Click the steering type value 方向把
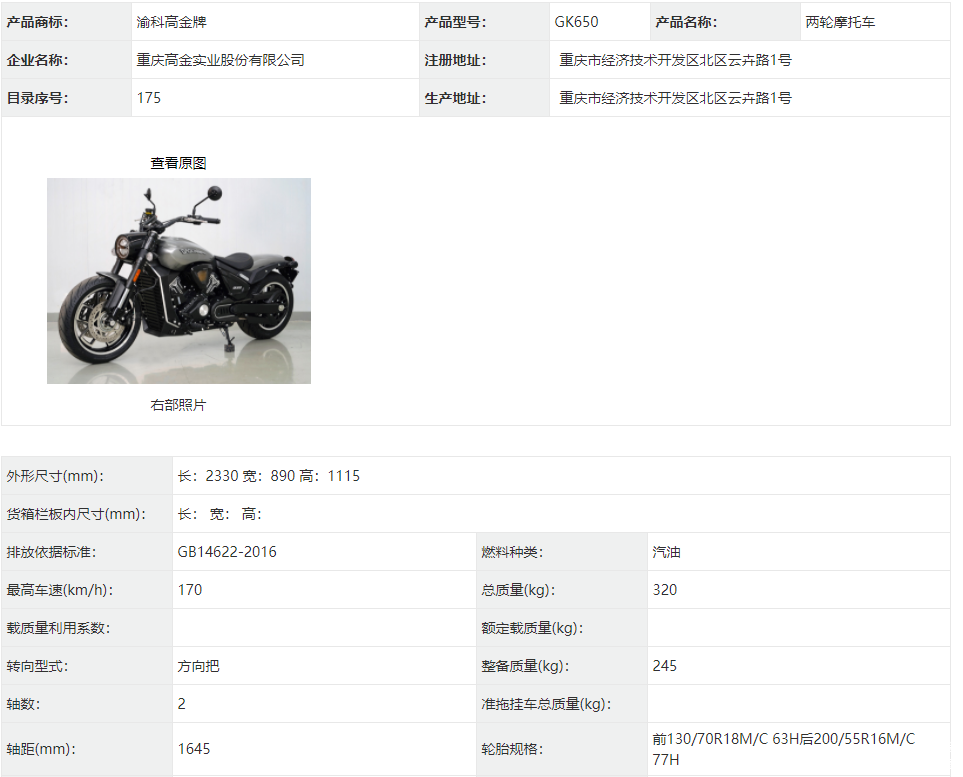The image size is (963, 777). (x=198, y=666)
